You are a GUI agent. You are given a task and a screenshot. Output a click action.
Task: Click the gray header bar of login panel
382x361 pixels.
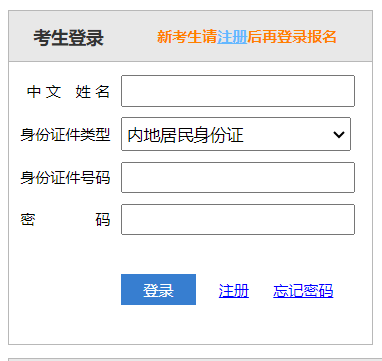click(190, 36)
